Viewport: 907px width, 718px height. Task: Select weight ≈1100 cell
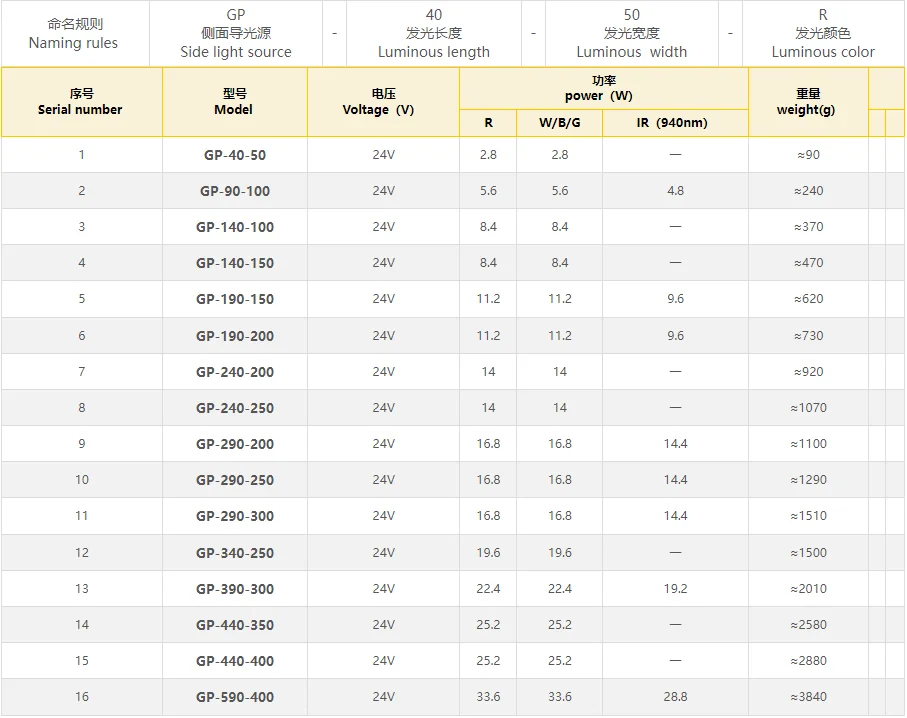coord(808,444)
